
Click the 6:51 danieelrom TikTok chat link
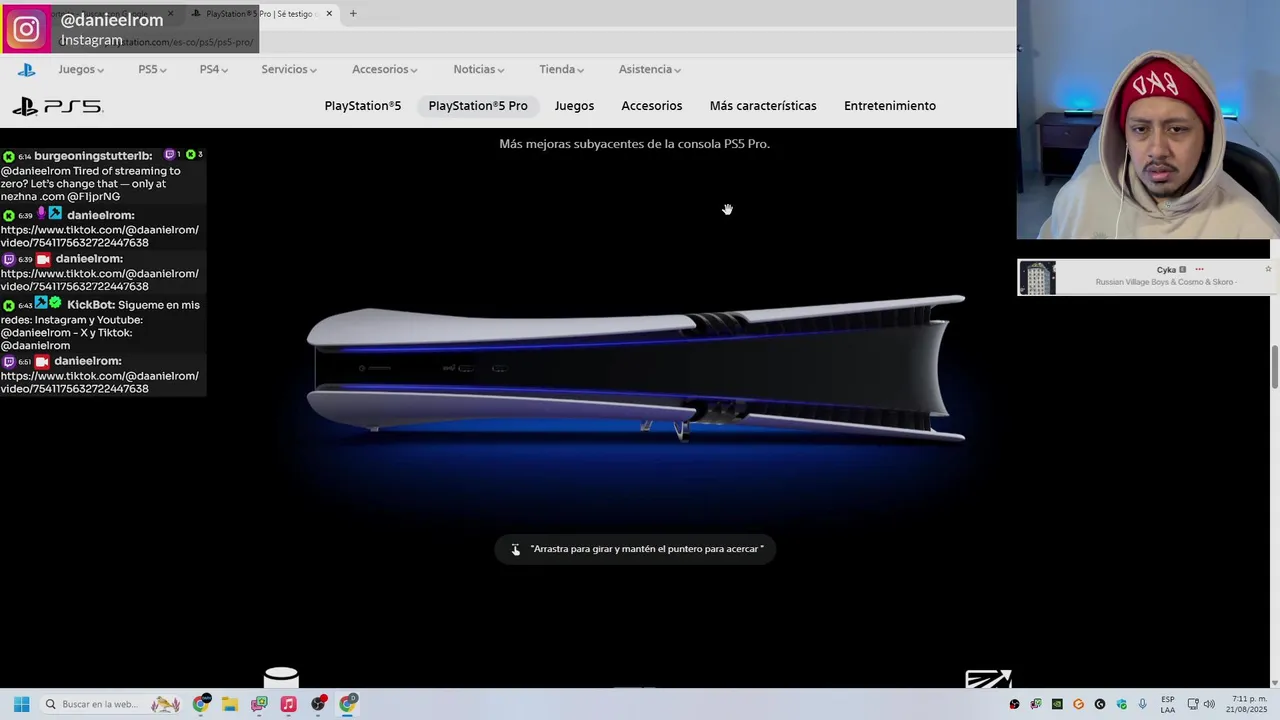click(x=100, y=382)
